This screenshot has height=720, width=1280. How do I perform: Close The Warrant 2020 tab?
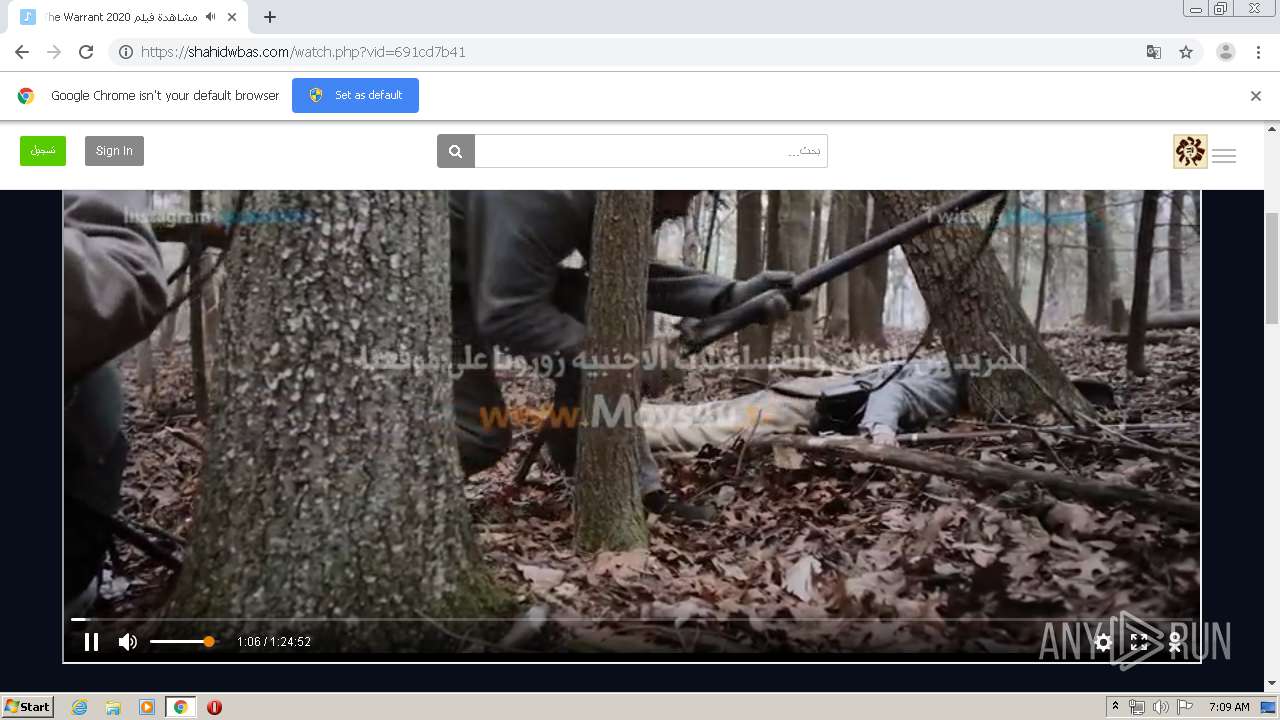233,17
